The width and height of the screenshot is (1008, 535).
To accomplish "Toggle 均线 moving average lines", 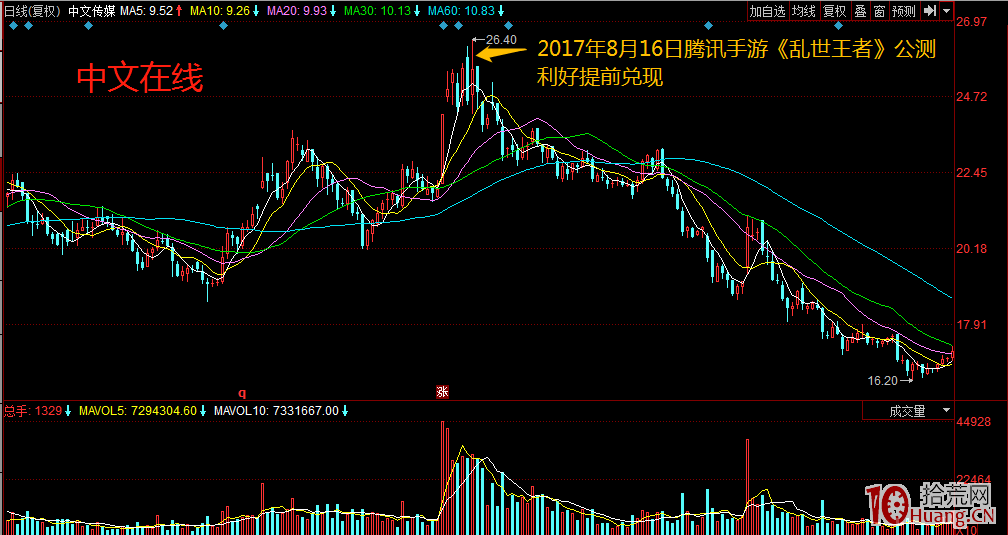I will [803, 11].
